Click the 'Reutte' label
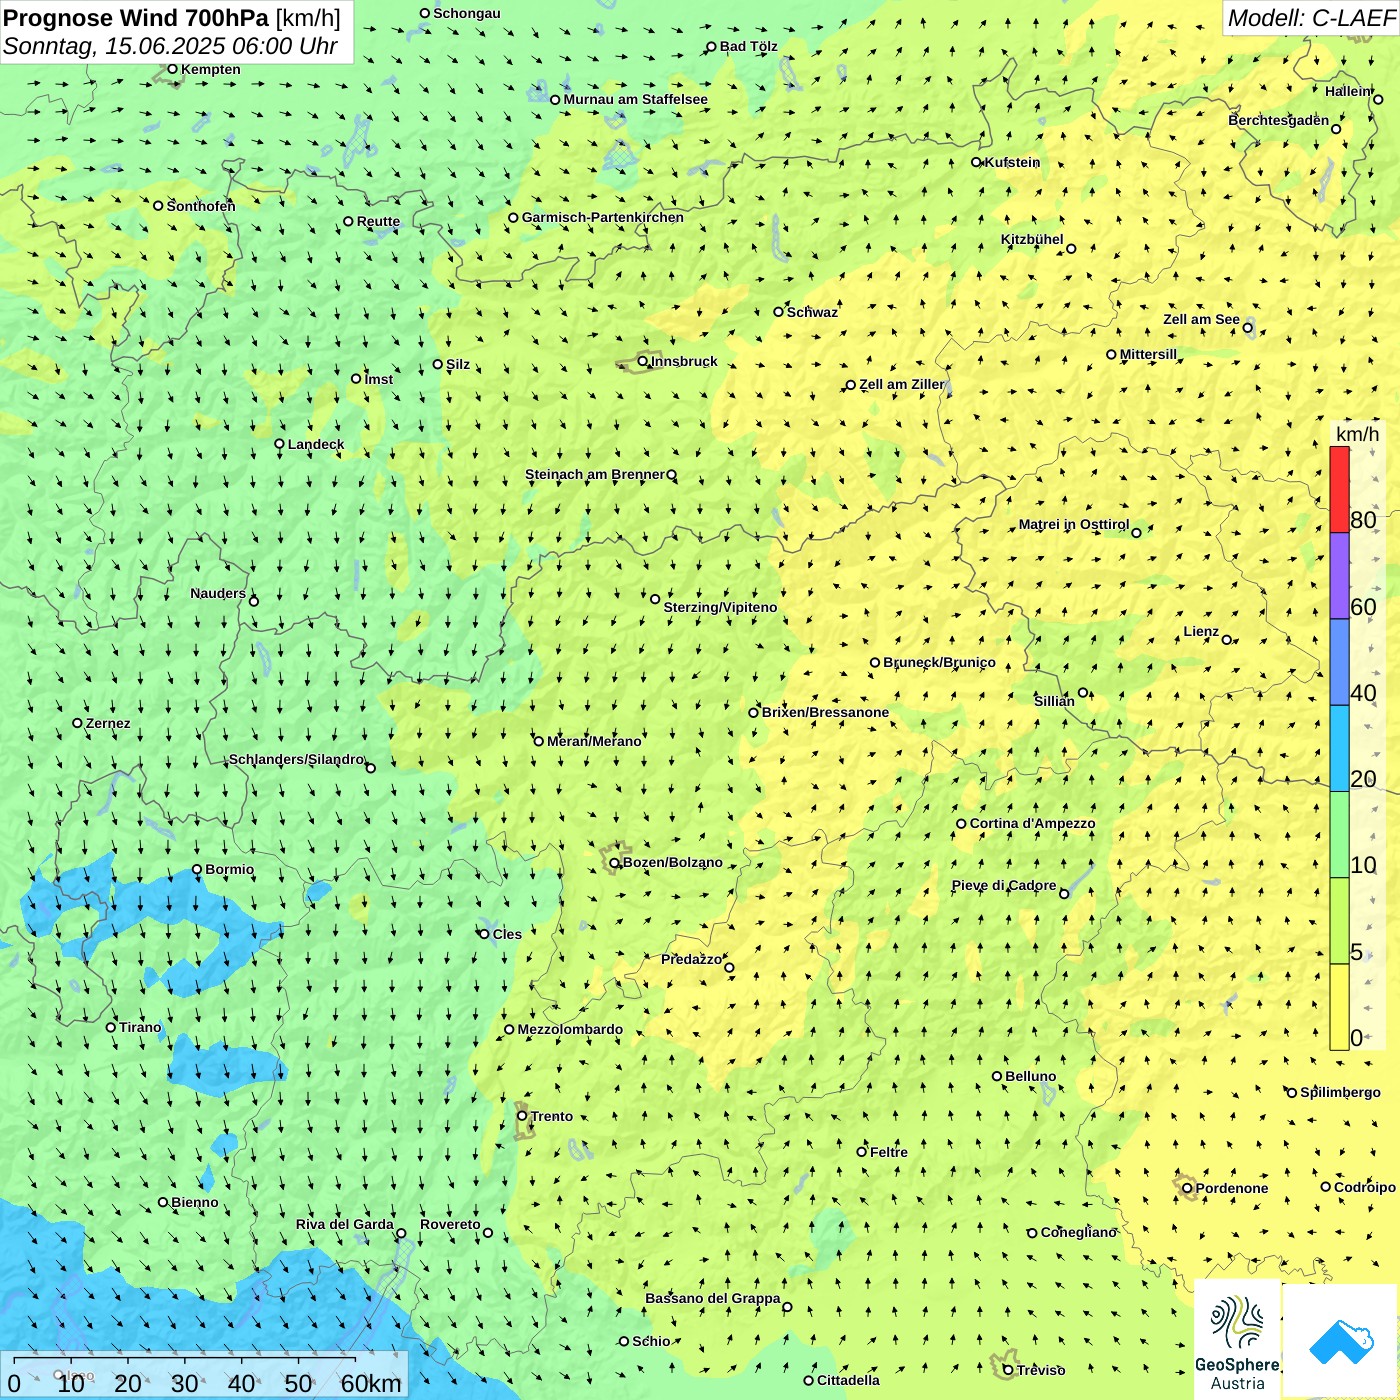 [x=379, y=222]
